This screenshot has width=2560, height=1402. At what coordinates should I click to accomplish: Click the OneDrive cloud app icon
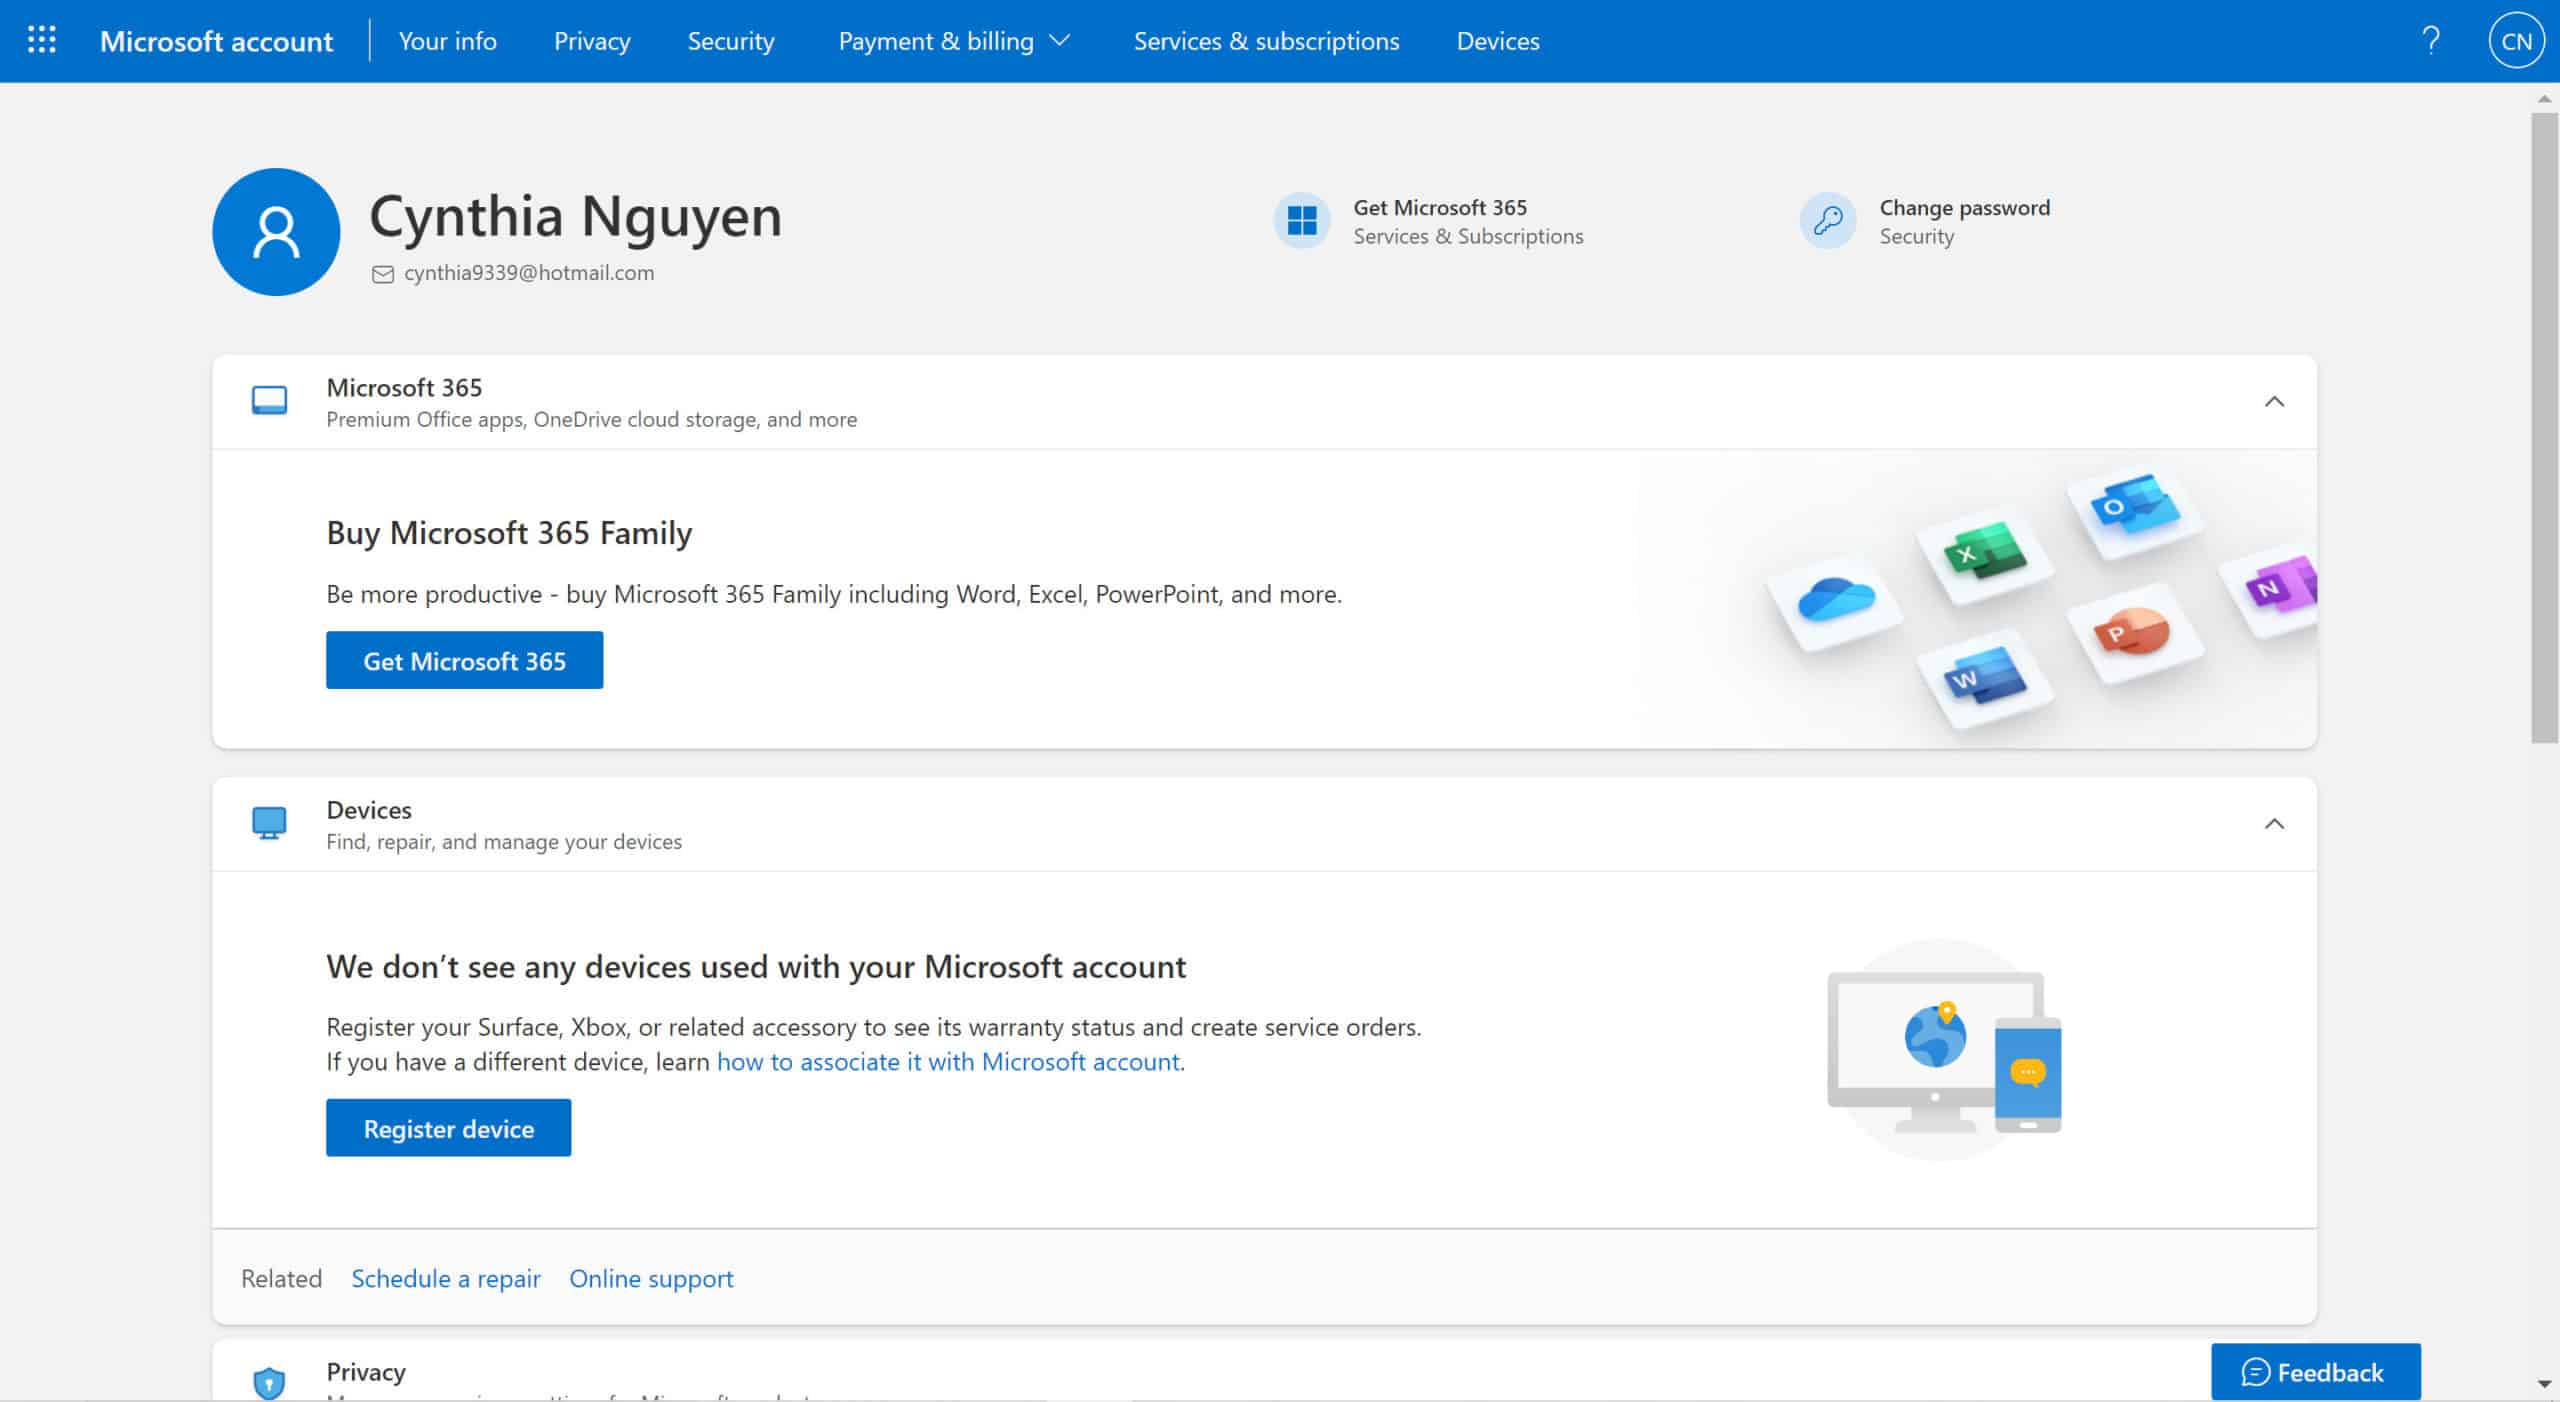coord(1835,601)
